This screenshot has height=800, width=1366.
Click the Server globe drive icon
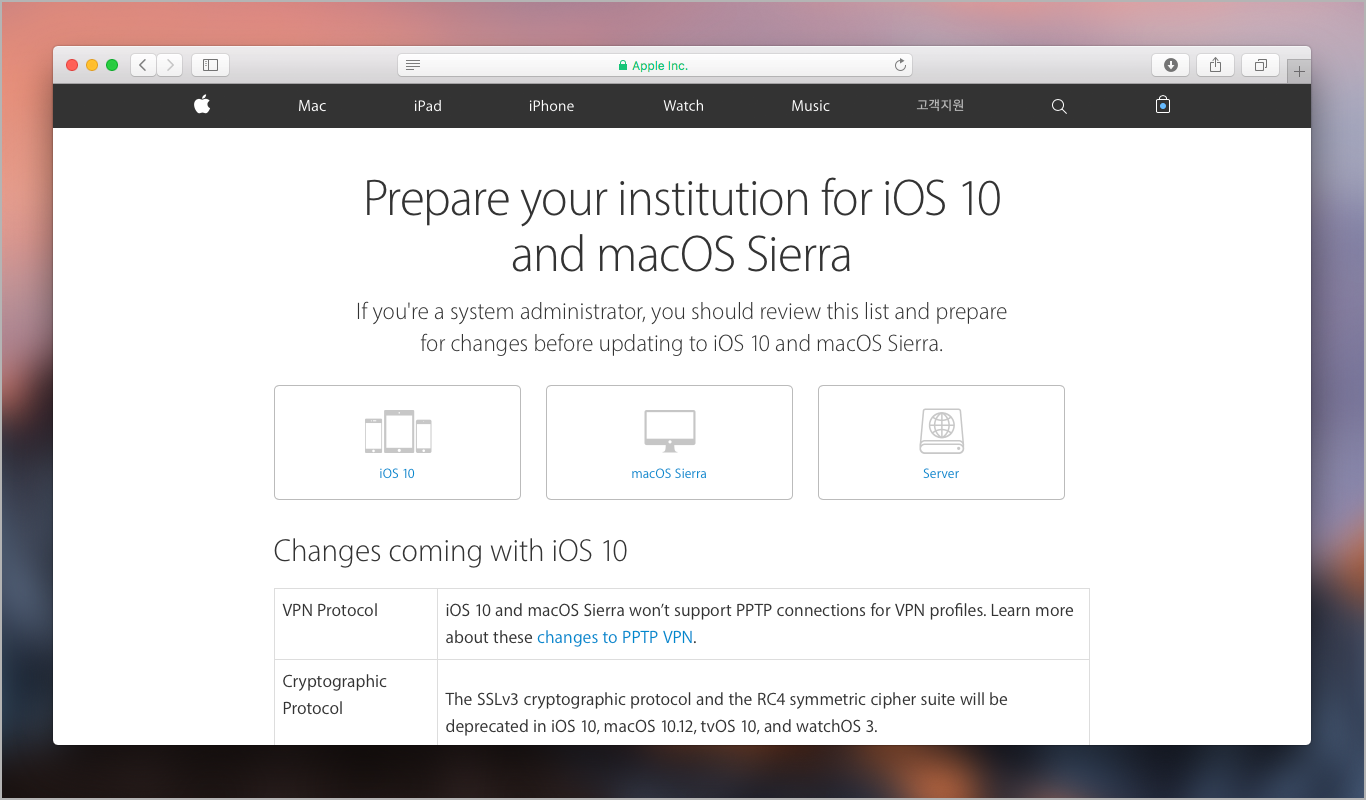[941, 431]
